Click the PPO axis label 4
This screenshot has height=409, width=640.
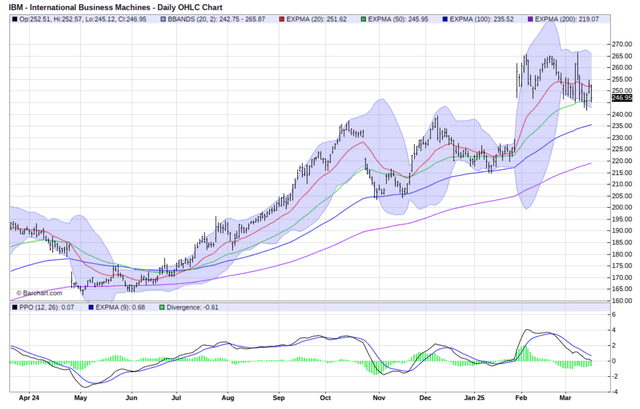(x=614, y=330)
